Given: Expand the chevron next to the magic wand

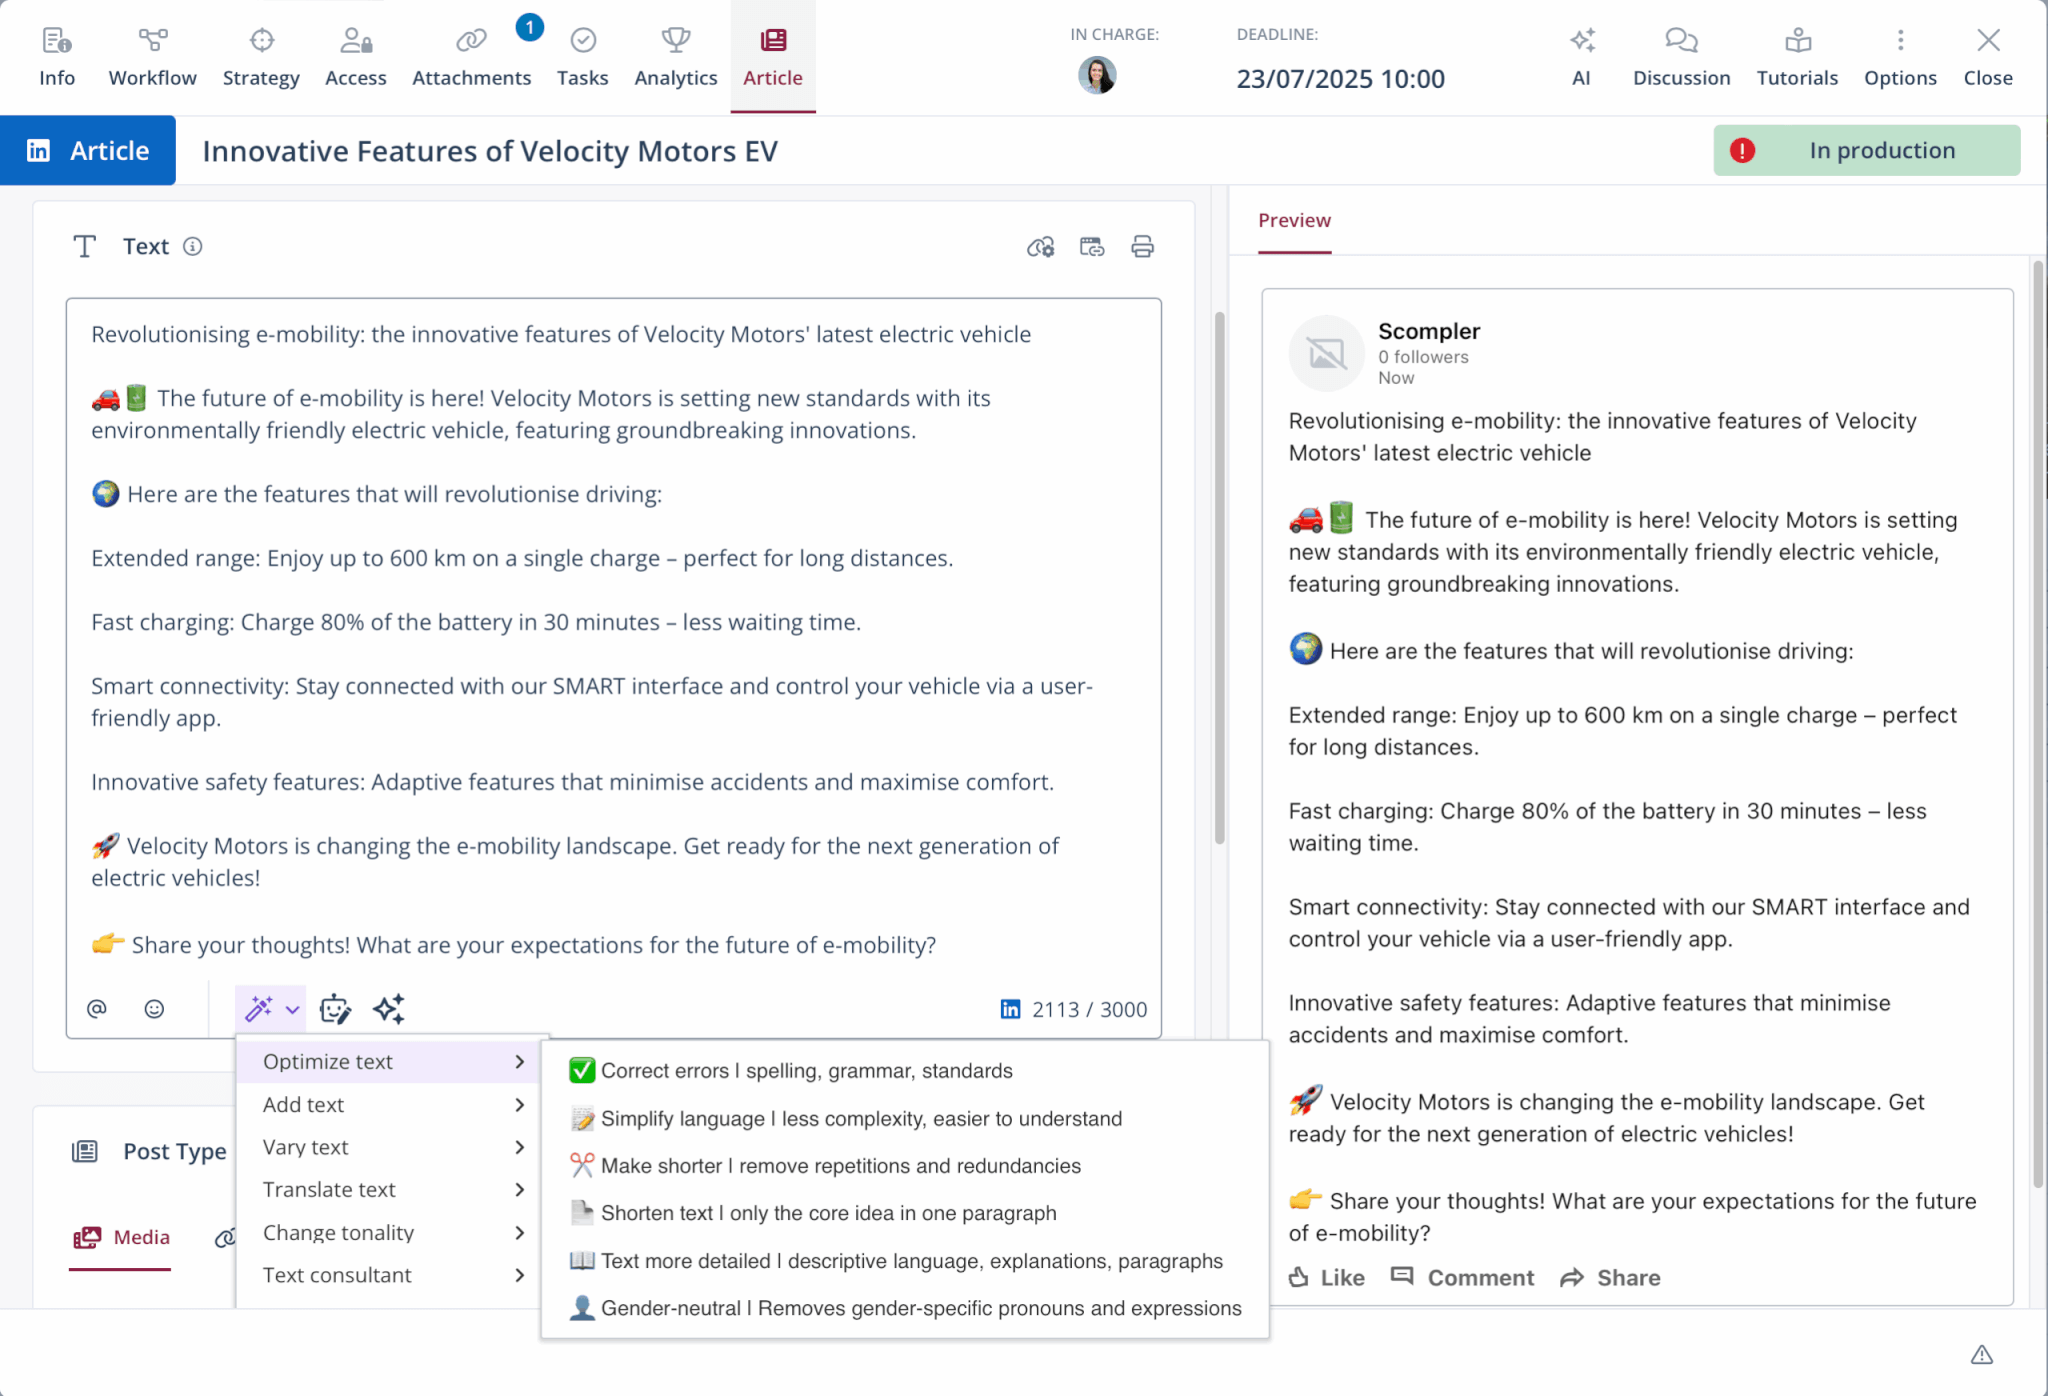Looking at the screenshot, I should coord(293,1009).
